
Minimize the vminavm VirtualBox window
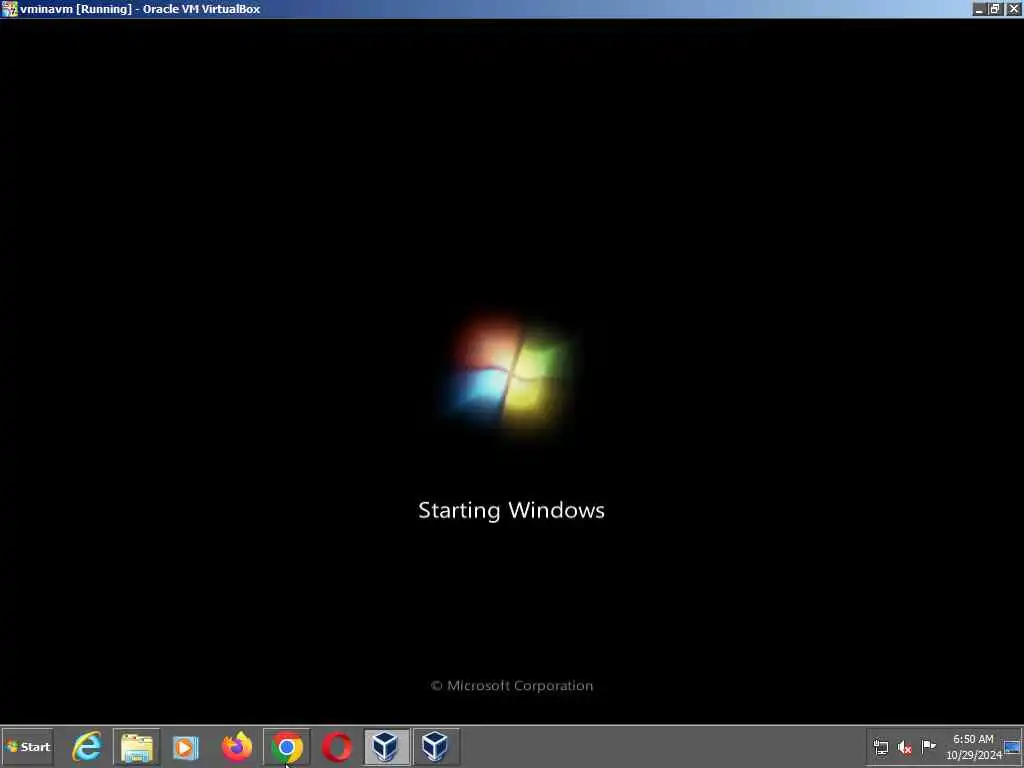978,9
